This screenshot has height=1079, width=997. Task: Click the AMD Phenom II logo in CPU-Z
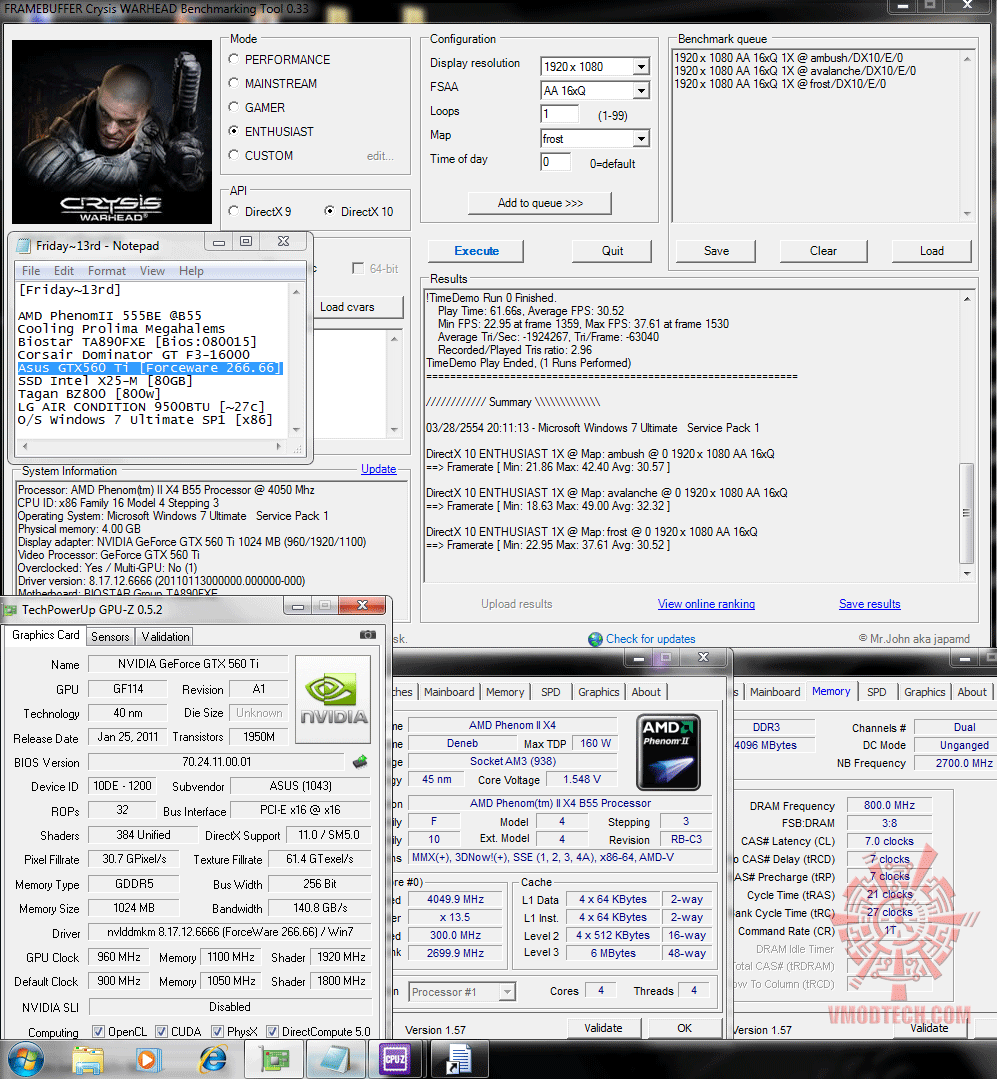coord(669,751)
